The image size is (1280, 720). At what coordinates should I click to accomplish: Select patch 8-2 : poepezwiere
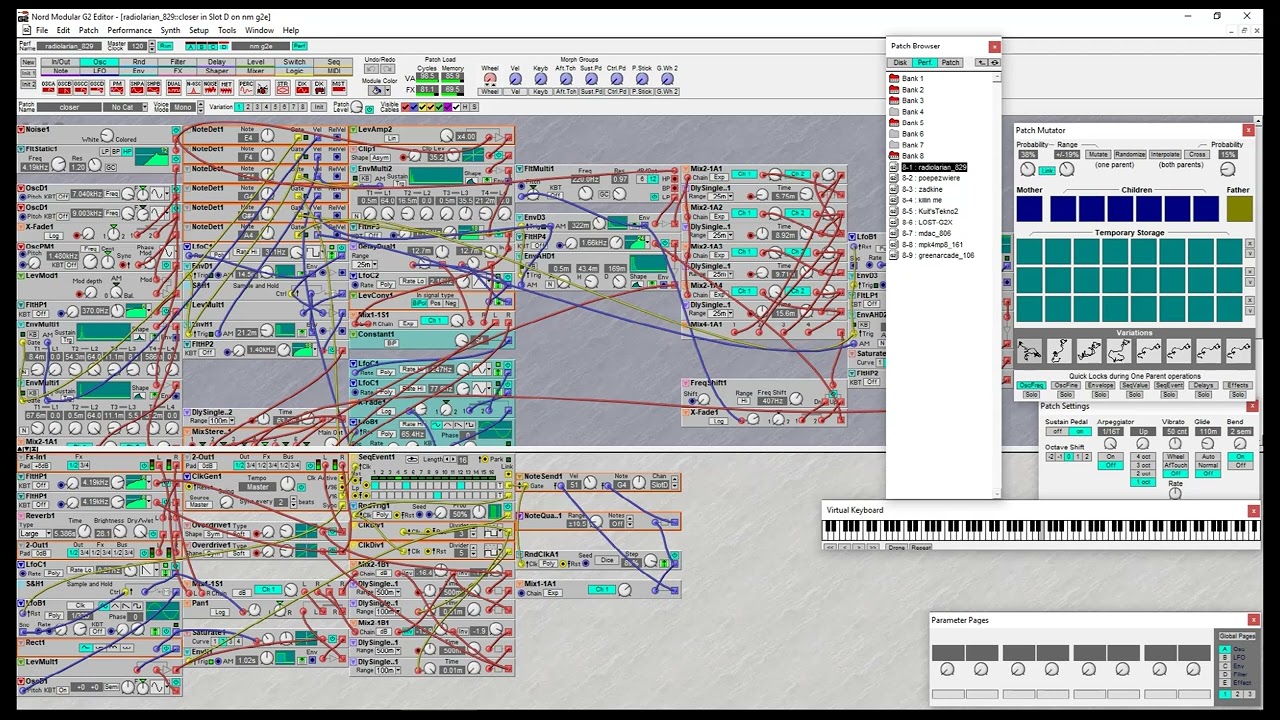pos(930,178)
